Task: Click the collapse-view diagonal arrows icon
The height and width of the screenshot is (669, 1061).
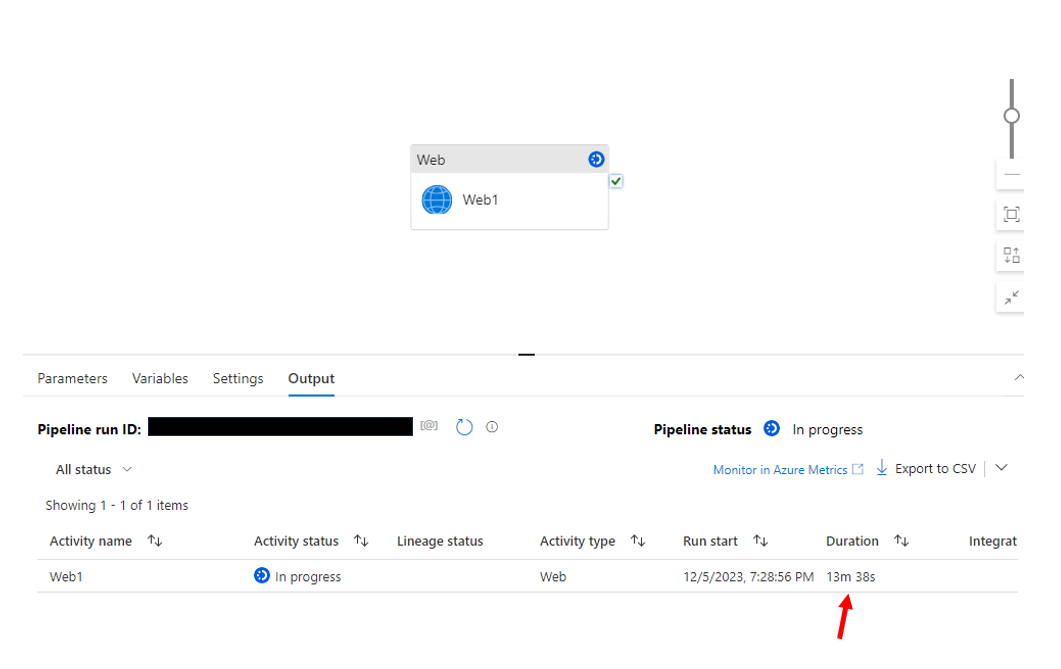Action: [x=1010, y=297]
